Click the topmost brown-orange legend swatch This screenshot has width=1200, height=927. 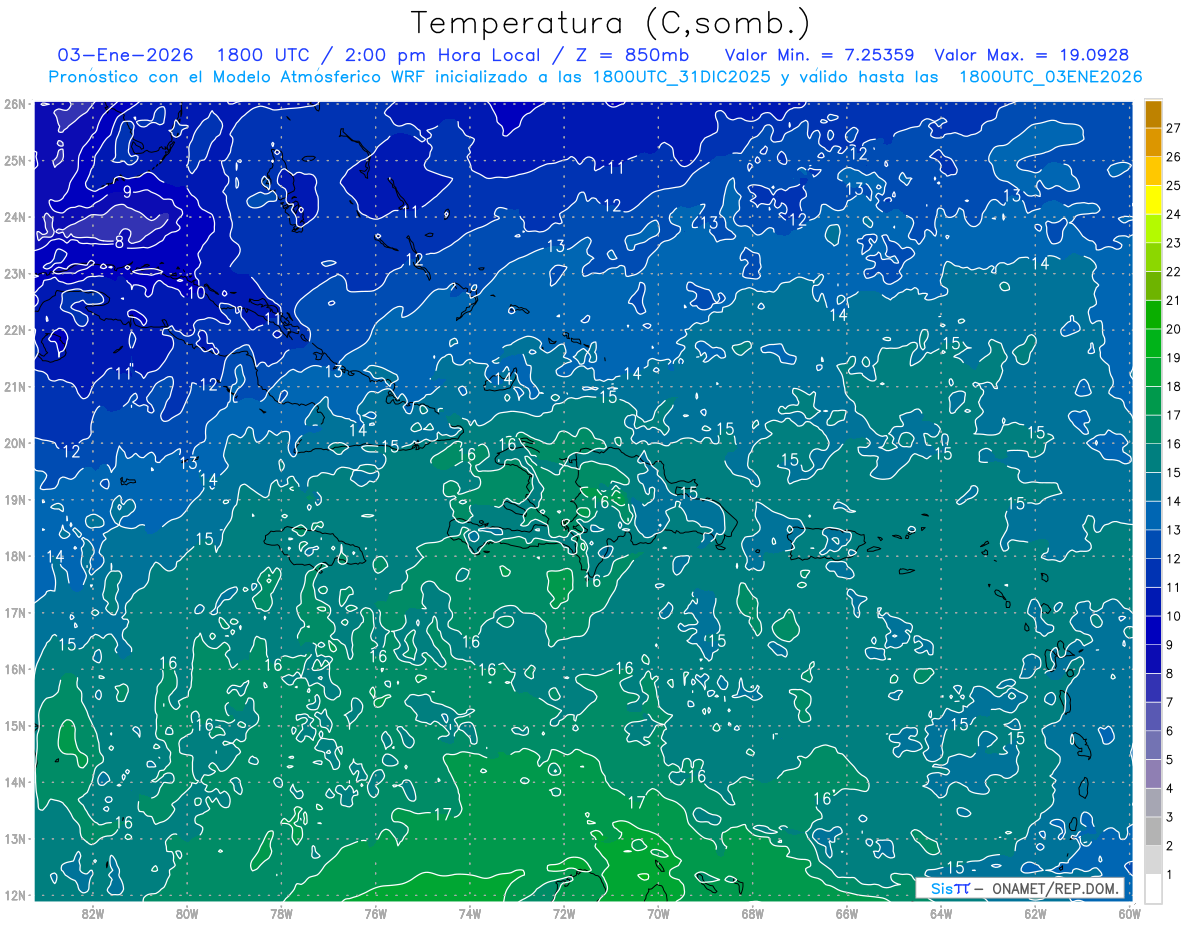tap(1153, 114)
